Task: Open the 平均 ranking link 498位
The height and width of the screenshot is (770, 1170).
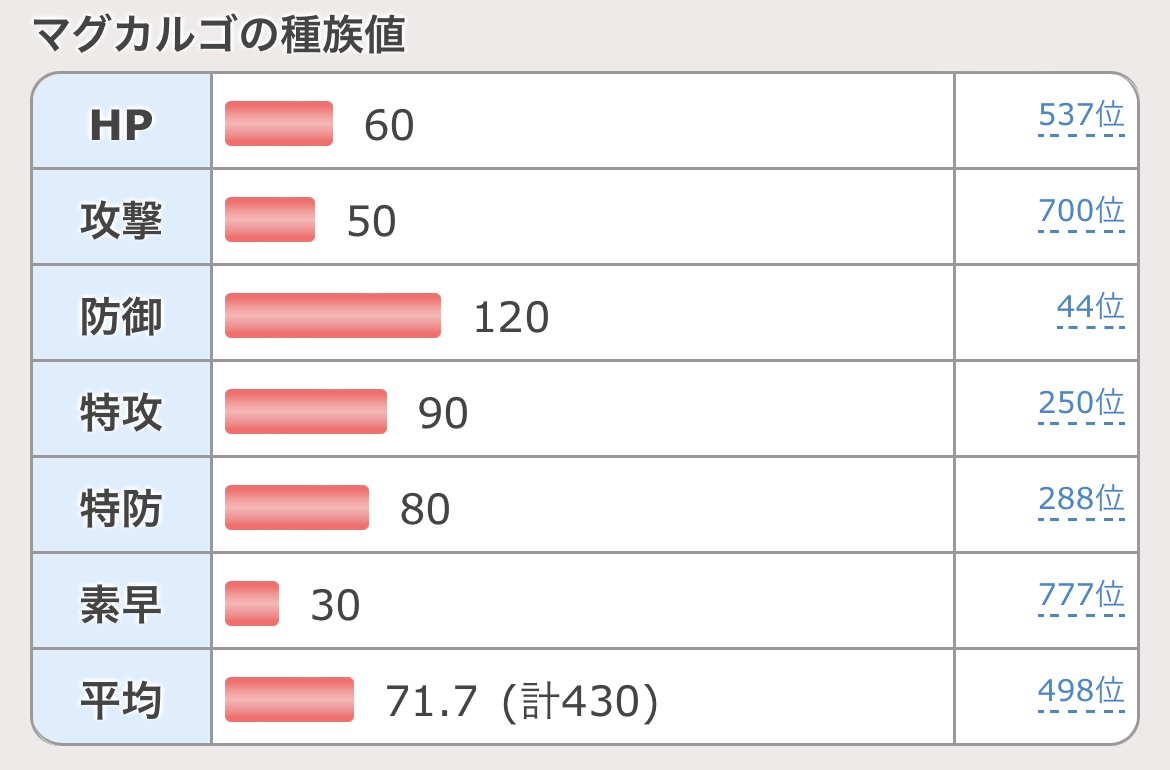Action: point(1081,691)
